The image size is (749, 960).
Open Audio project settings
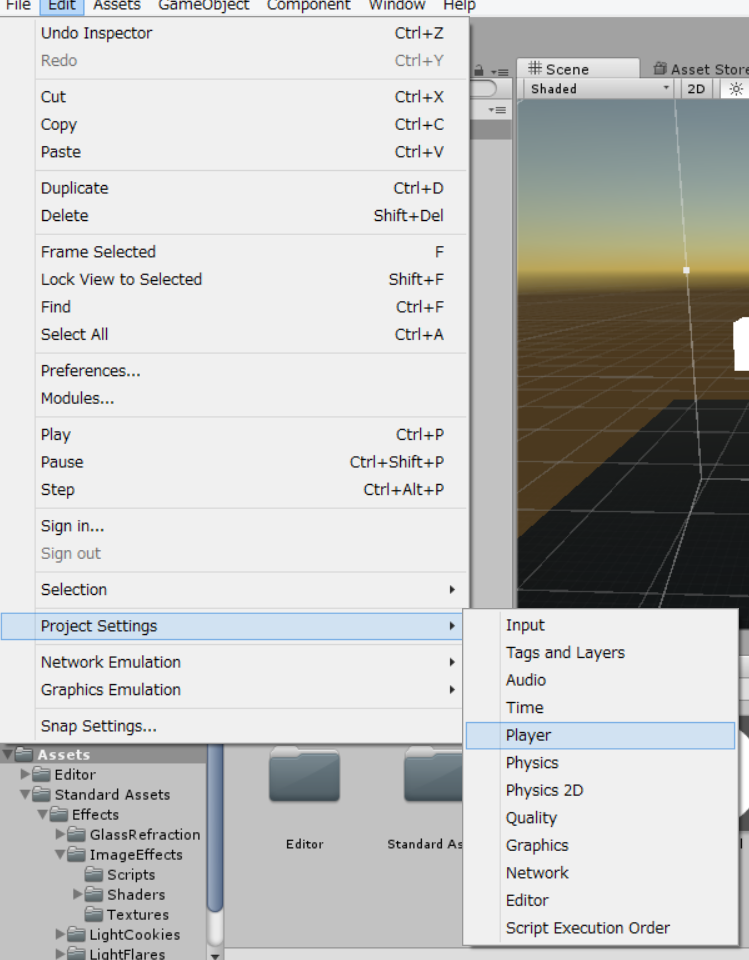click(600, 680)
